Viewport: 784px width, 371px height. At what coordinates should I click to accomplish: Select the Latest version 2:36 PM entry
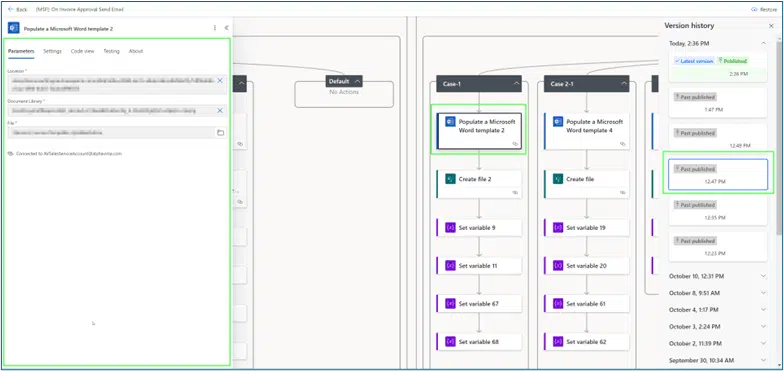718,67
